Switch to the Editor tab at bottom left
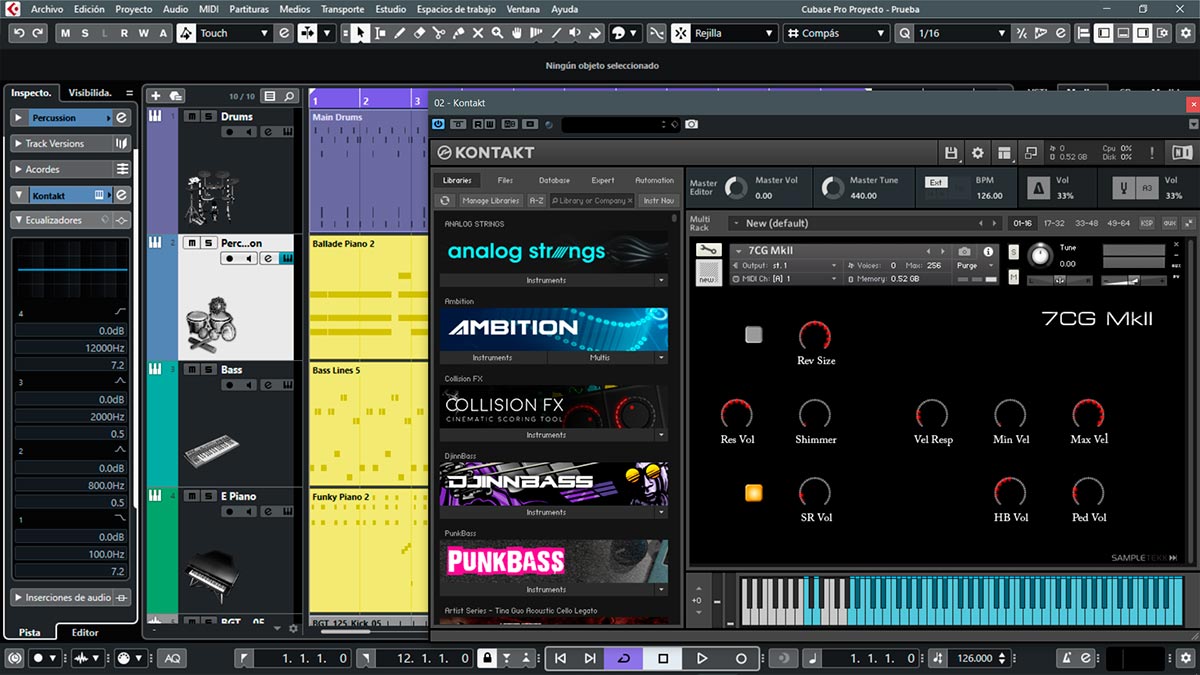 tap(85, 632)
